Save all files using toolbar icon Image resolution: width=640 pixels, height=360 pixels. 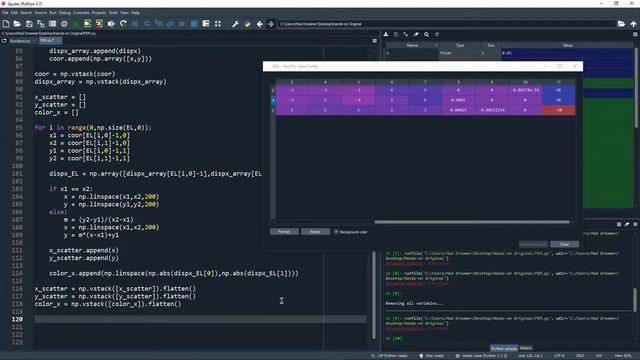(x=41, y=24)
